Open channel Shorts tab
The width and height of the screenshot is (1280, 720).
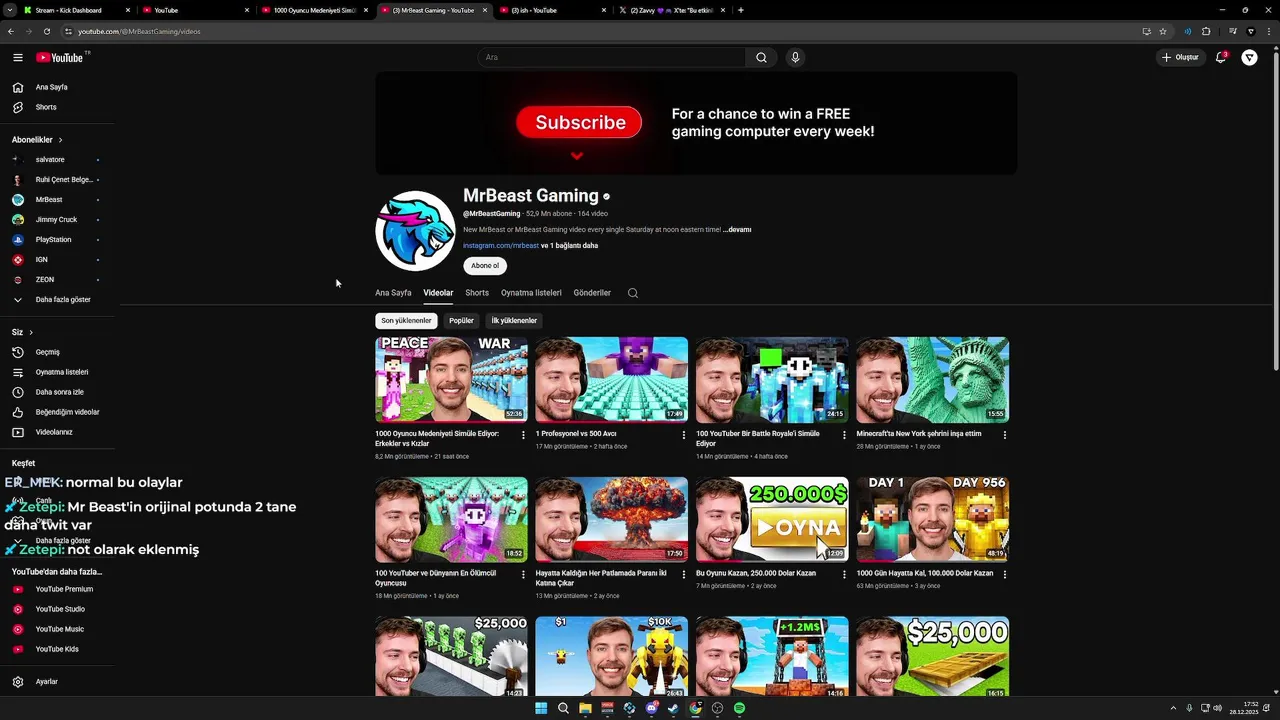(477, 293)
